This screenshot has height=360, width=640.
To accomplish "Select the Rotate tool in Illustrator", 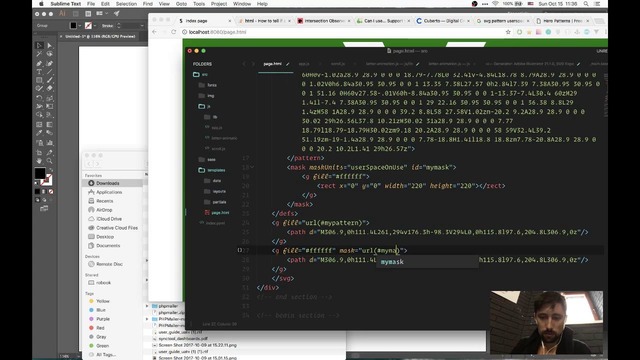I will pos(39,98).
